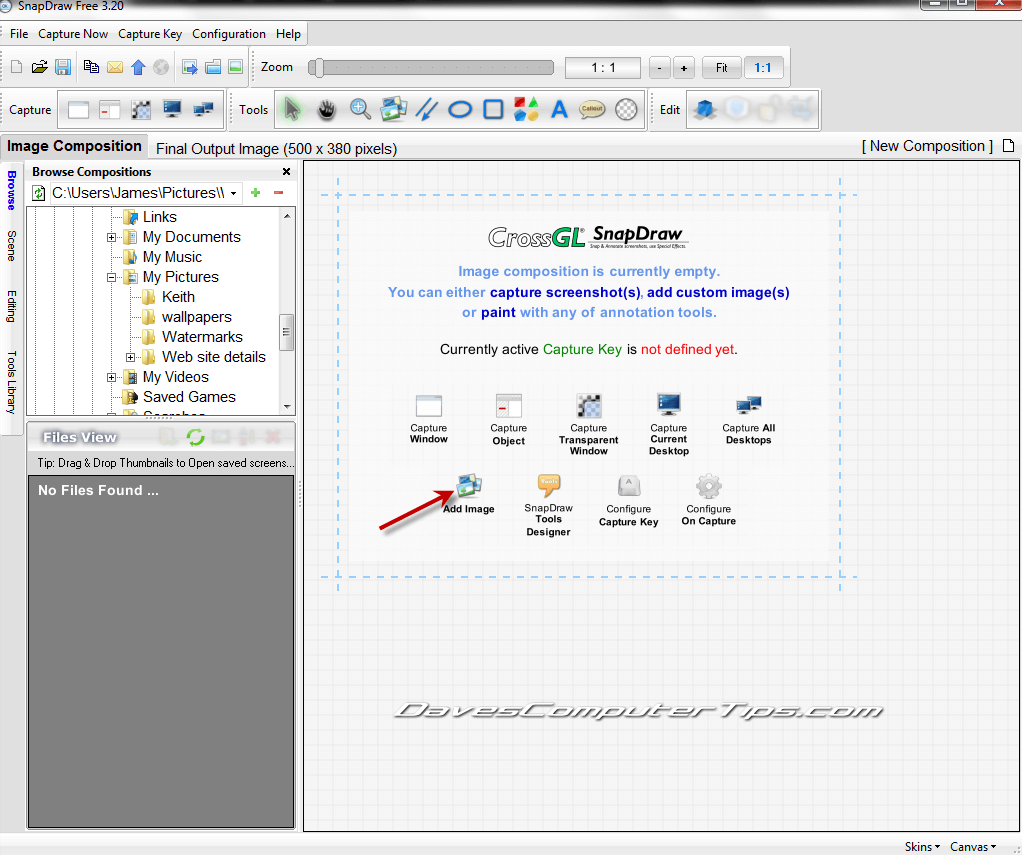Select the Capture Object icon in Capture toolbar
1022x855 pixels.
pyautogui.click(x=110, y=109)
